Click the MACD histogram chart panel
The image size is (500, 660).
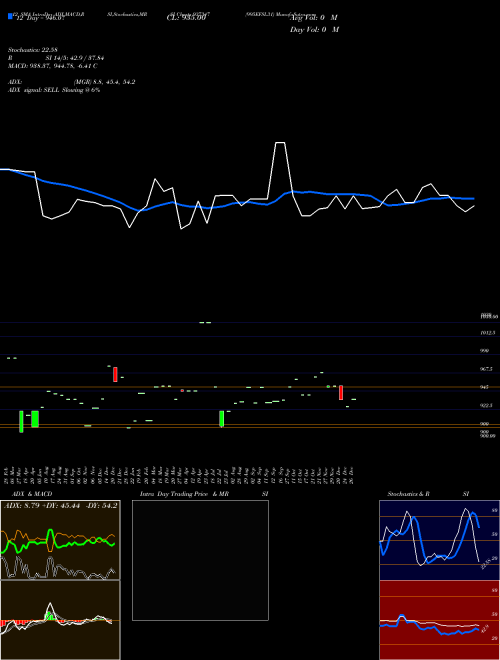pyautogui.click(x=60, y=620)
